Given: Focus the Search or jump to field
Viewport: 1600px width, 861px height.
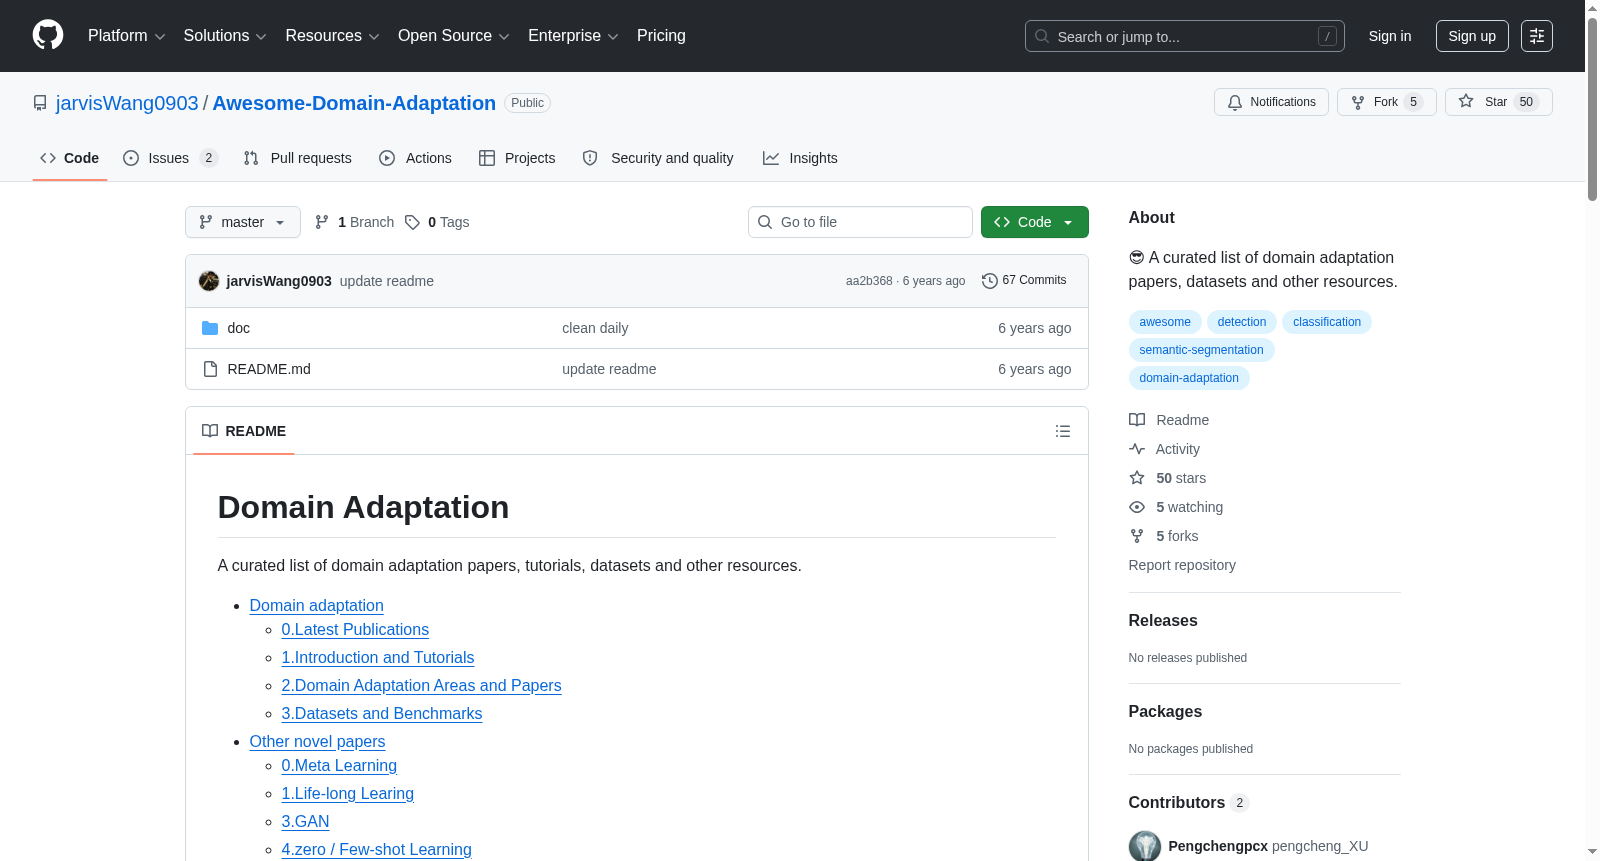Looking at the screenshot, I should tap(1185, 36).
